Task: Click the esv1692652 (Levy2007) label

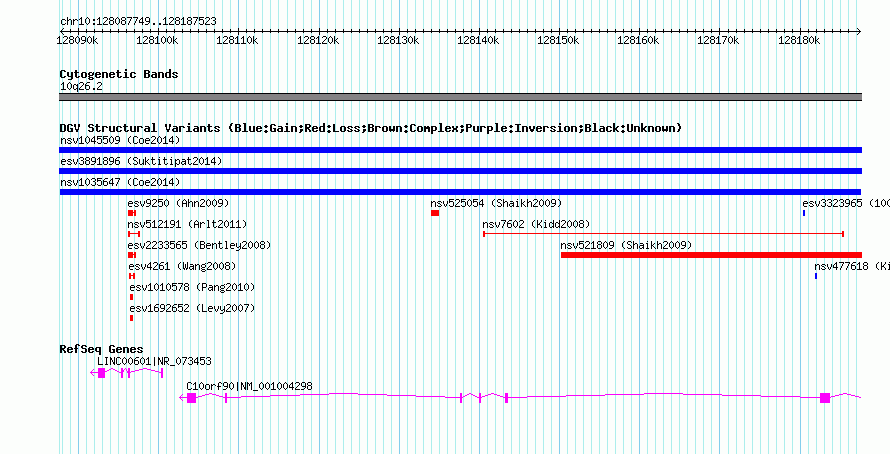Action: 192,308
